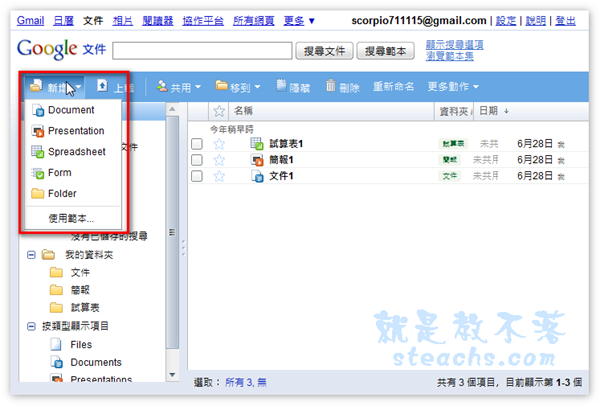
Task: Open the 試算表 folder in sidebar
Action: [85, 308]
